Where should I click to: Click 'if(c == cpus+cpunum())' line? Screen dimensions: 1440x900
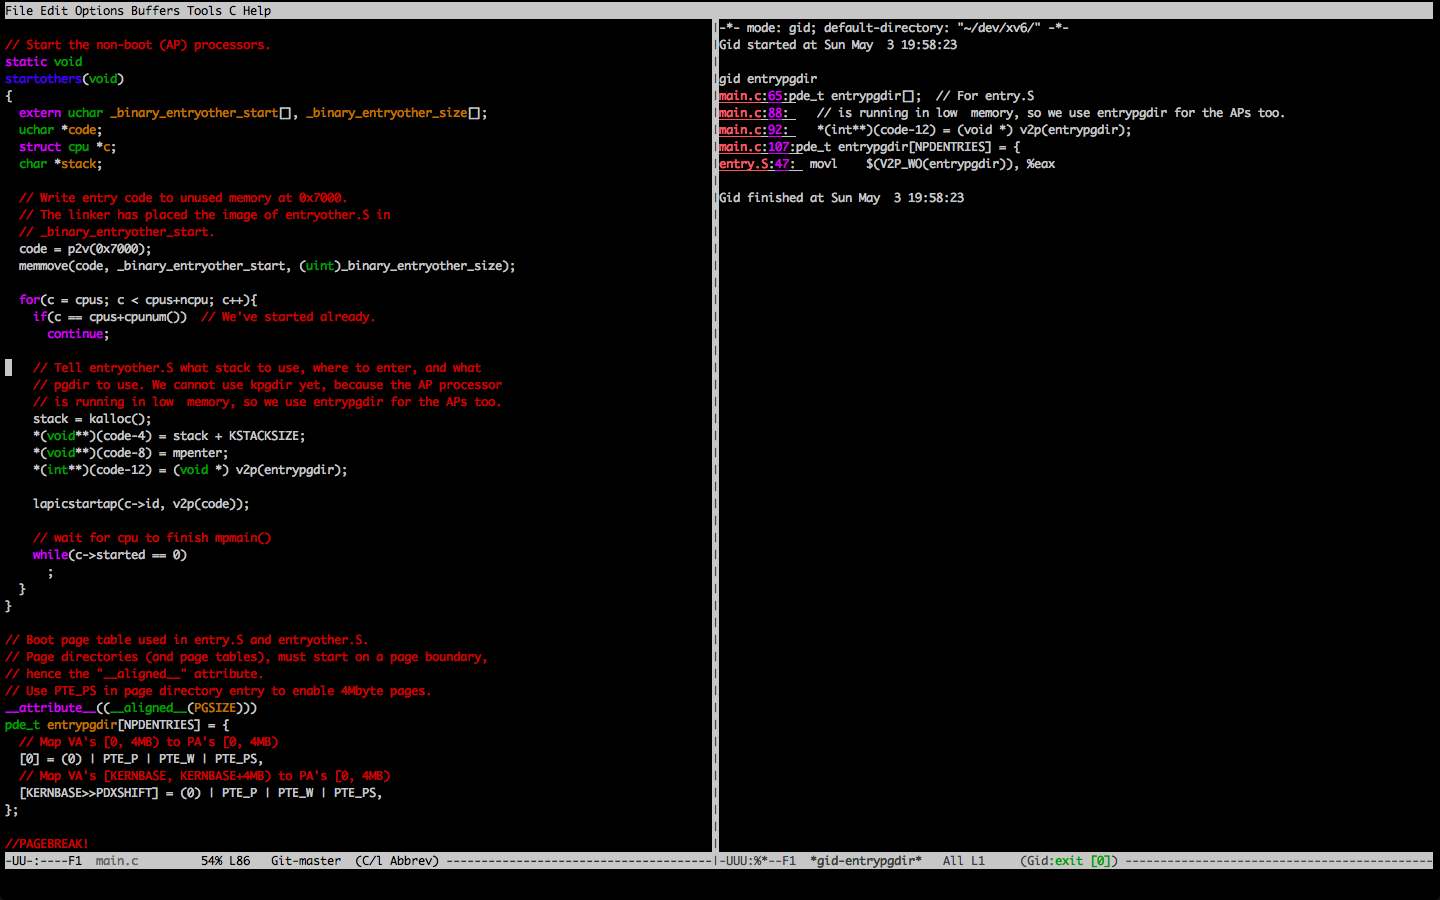(110, 317)
